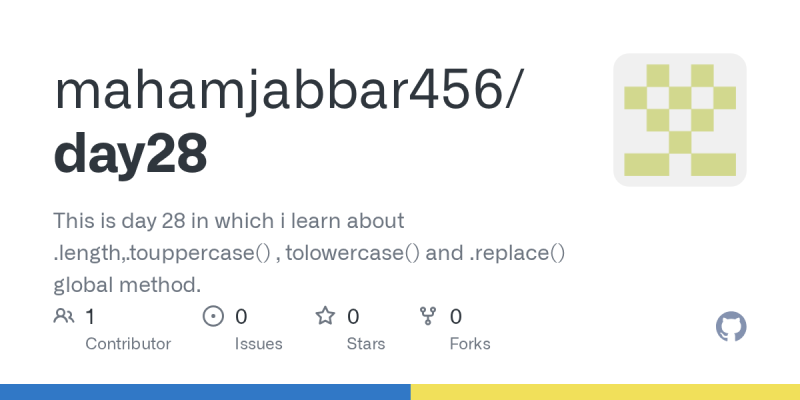Click the 'global method.' description line
Image resolution: width=800 pixels, height=400 pixels.
tap(127, 285)
